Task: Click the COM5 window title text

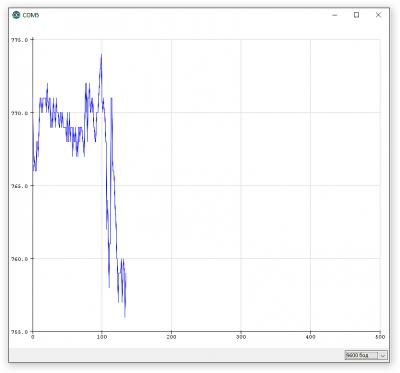Action: [31, 15]
